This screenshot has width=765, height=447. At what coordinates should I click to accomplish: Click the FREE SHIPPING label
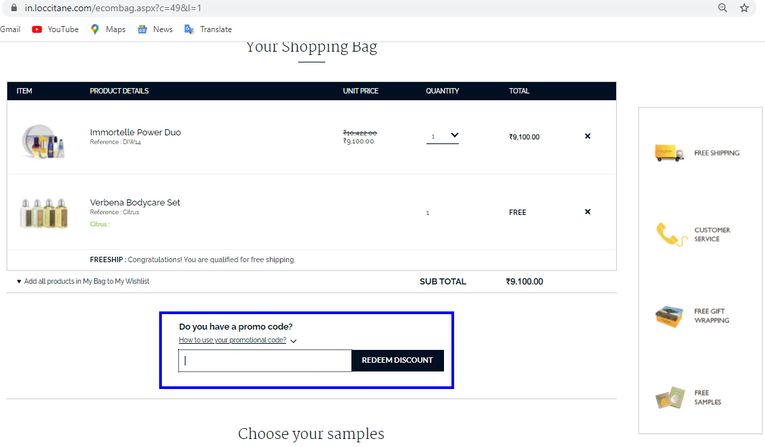(x=717, y=153)
